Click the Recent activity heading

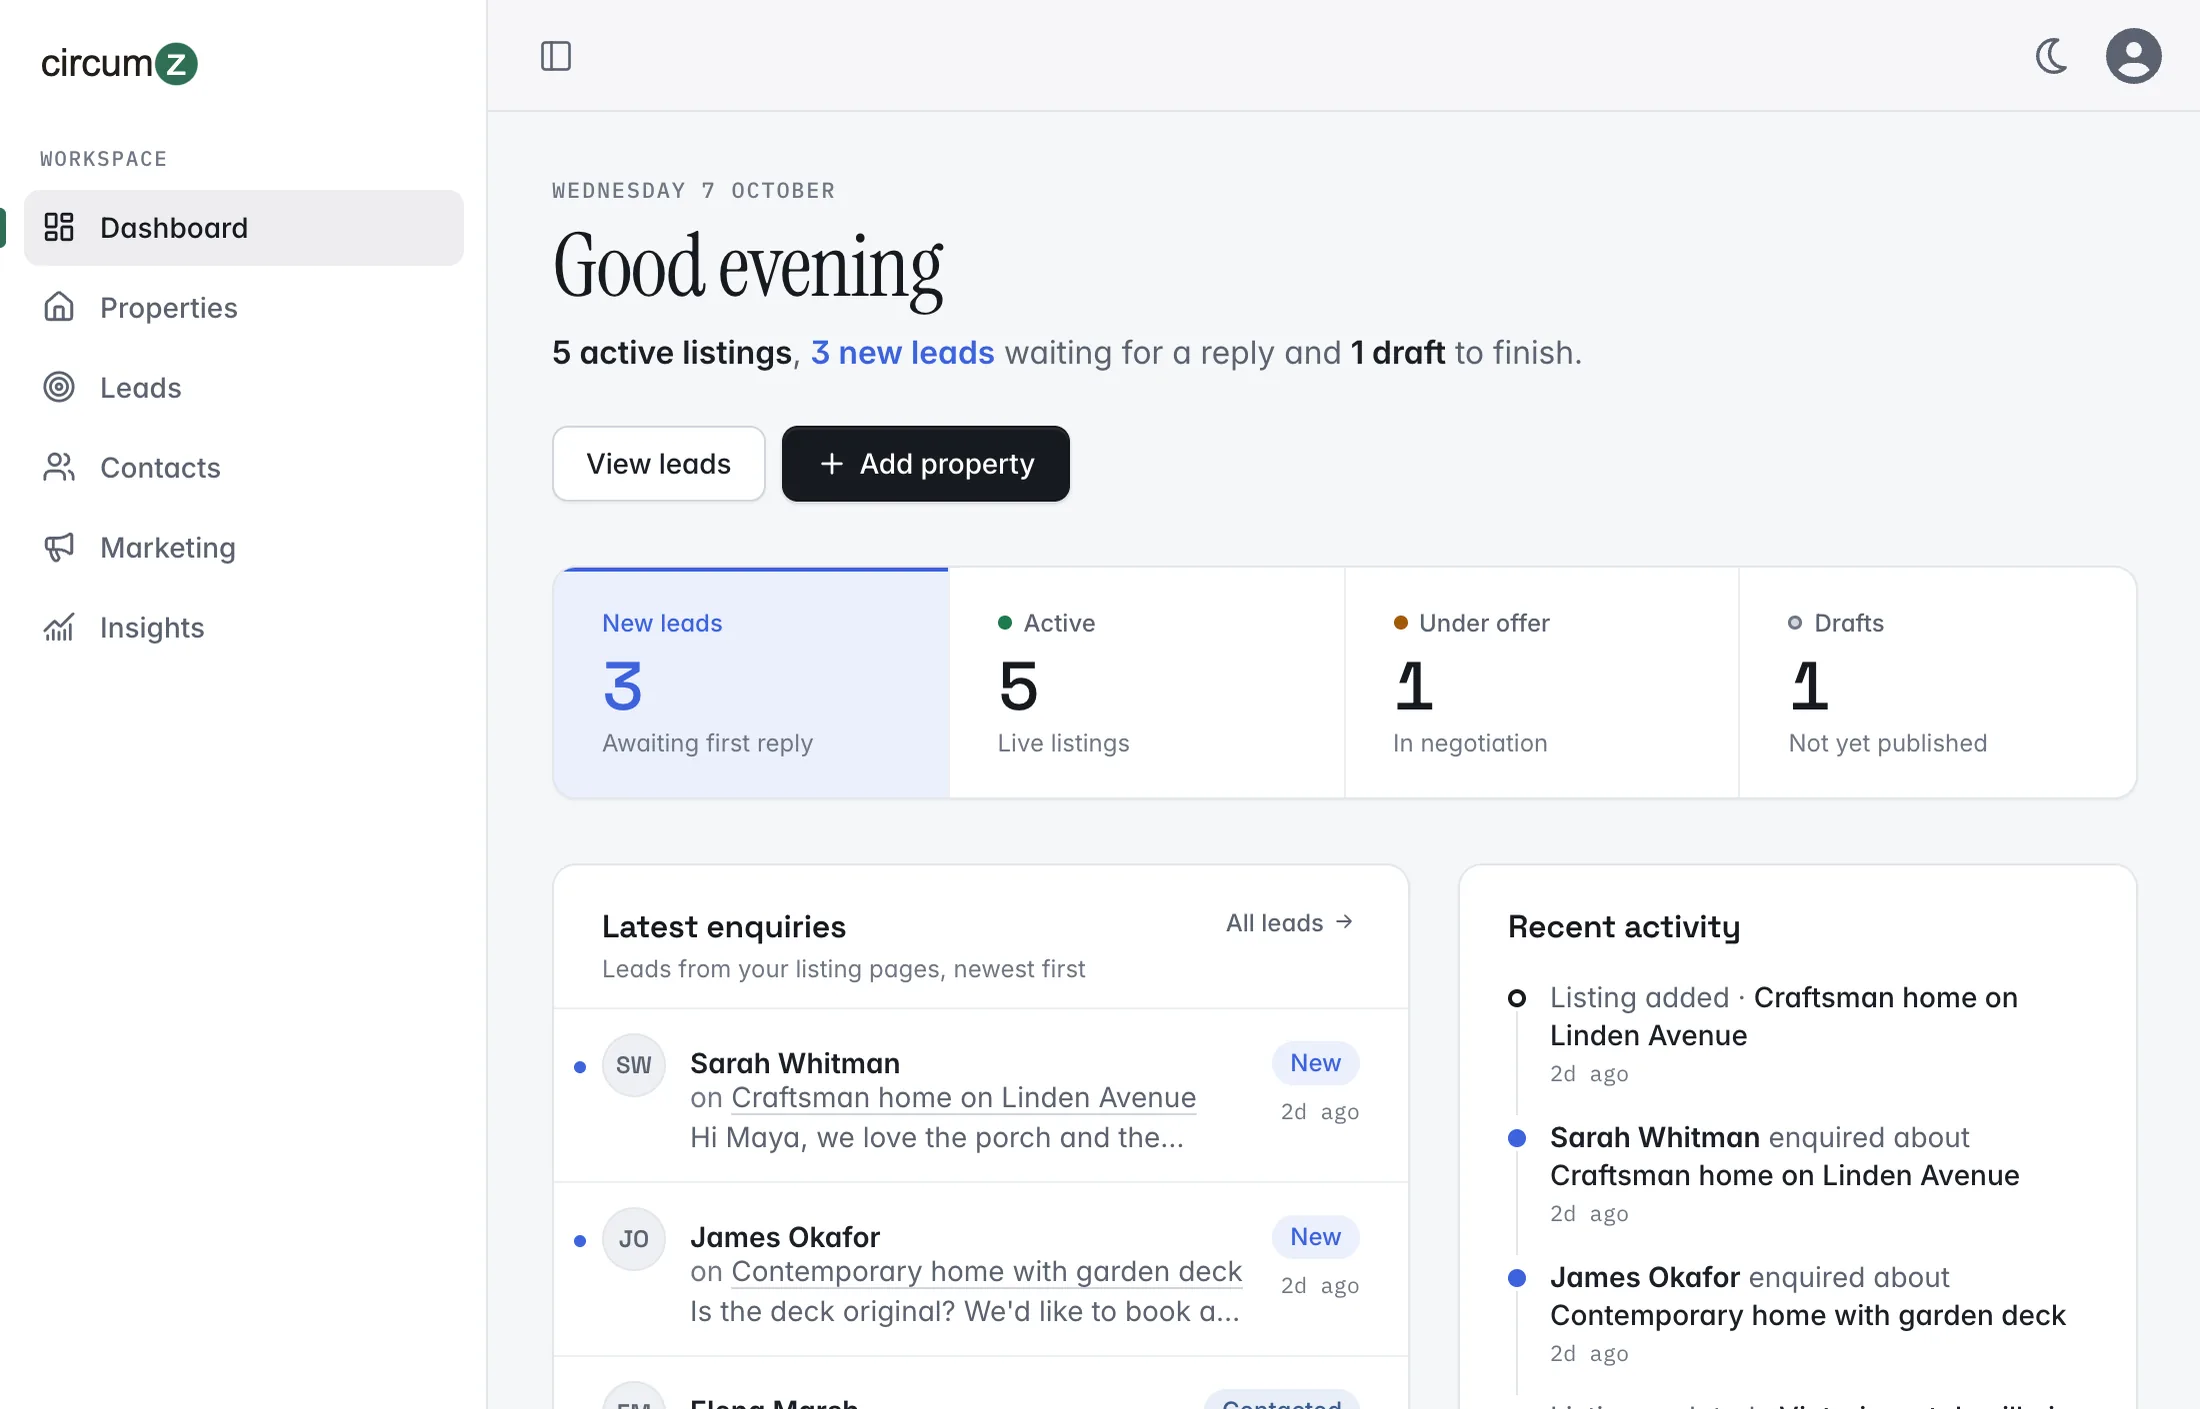[x=1624, y=927]
